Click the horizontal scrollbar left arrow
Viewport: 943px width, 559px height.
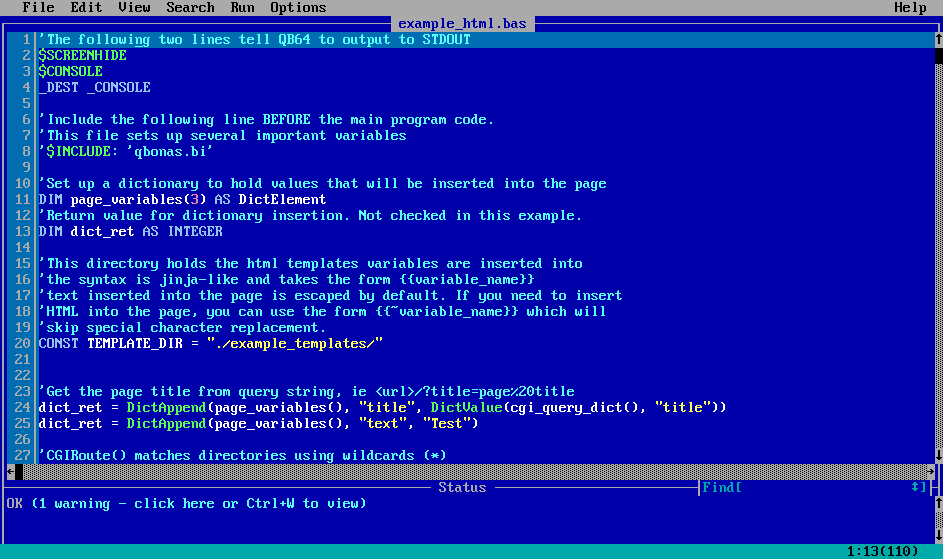tap(10, 472)
